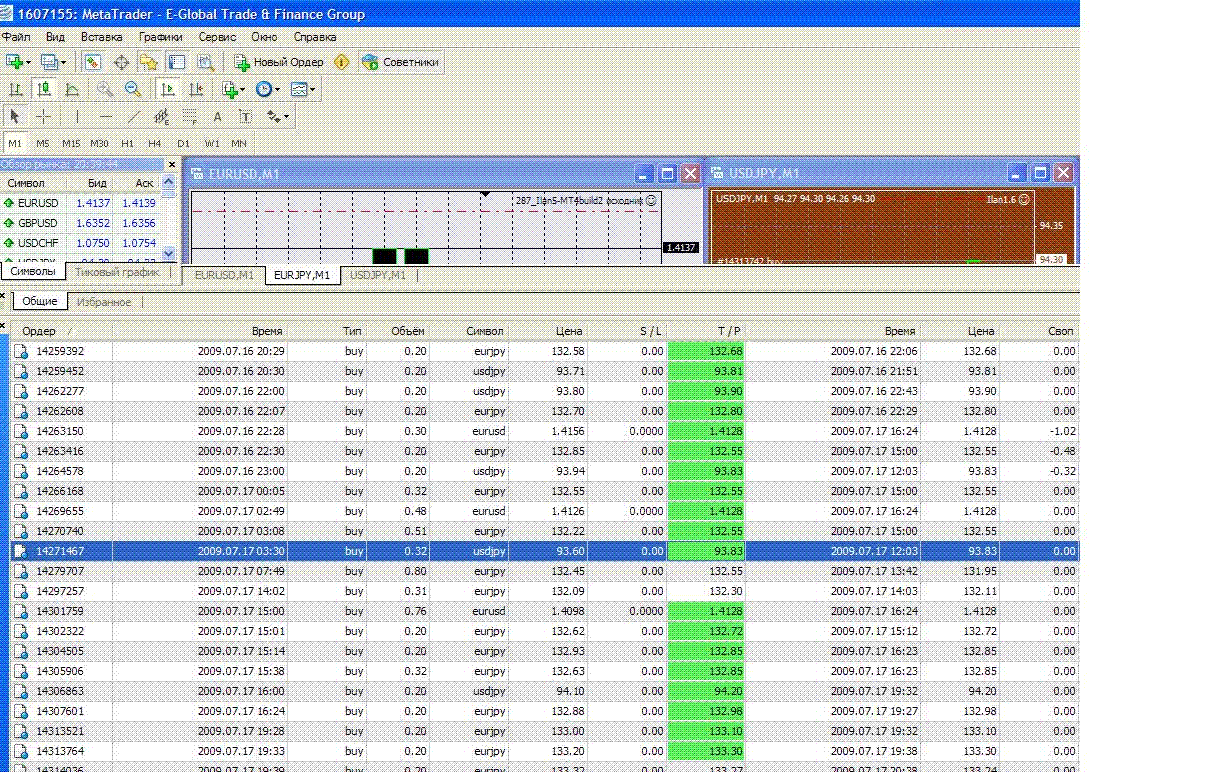Screen dimensions: 1229x772
Task: Zoom out on the chart
Action: [132, 89]
